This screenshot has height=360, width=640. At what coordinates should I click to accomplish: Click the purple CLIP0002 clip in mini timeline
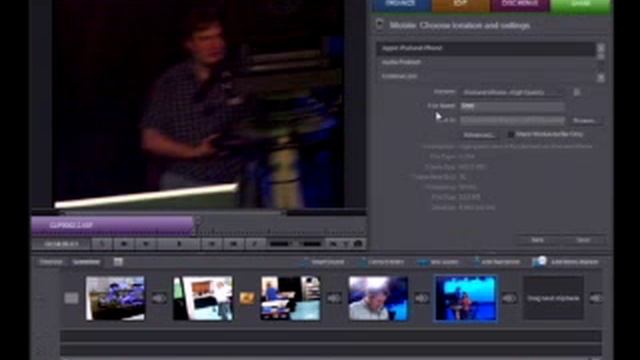[112, 225]
